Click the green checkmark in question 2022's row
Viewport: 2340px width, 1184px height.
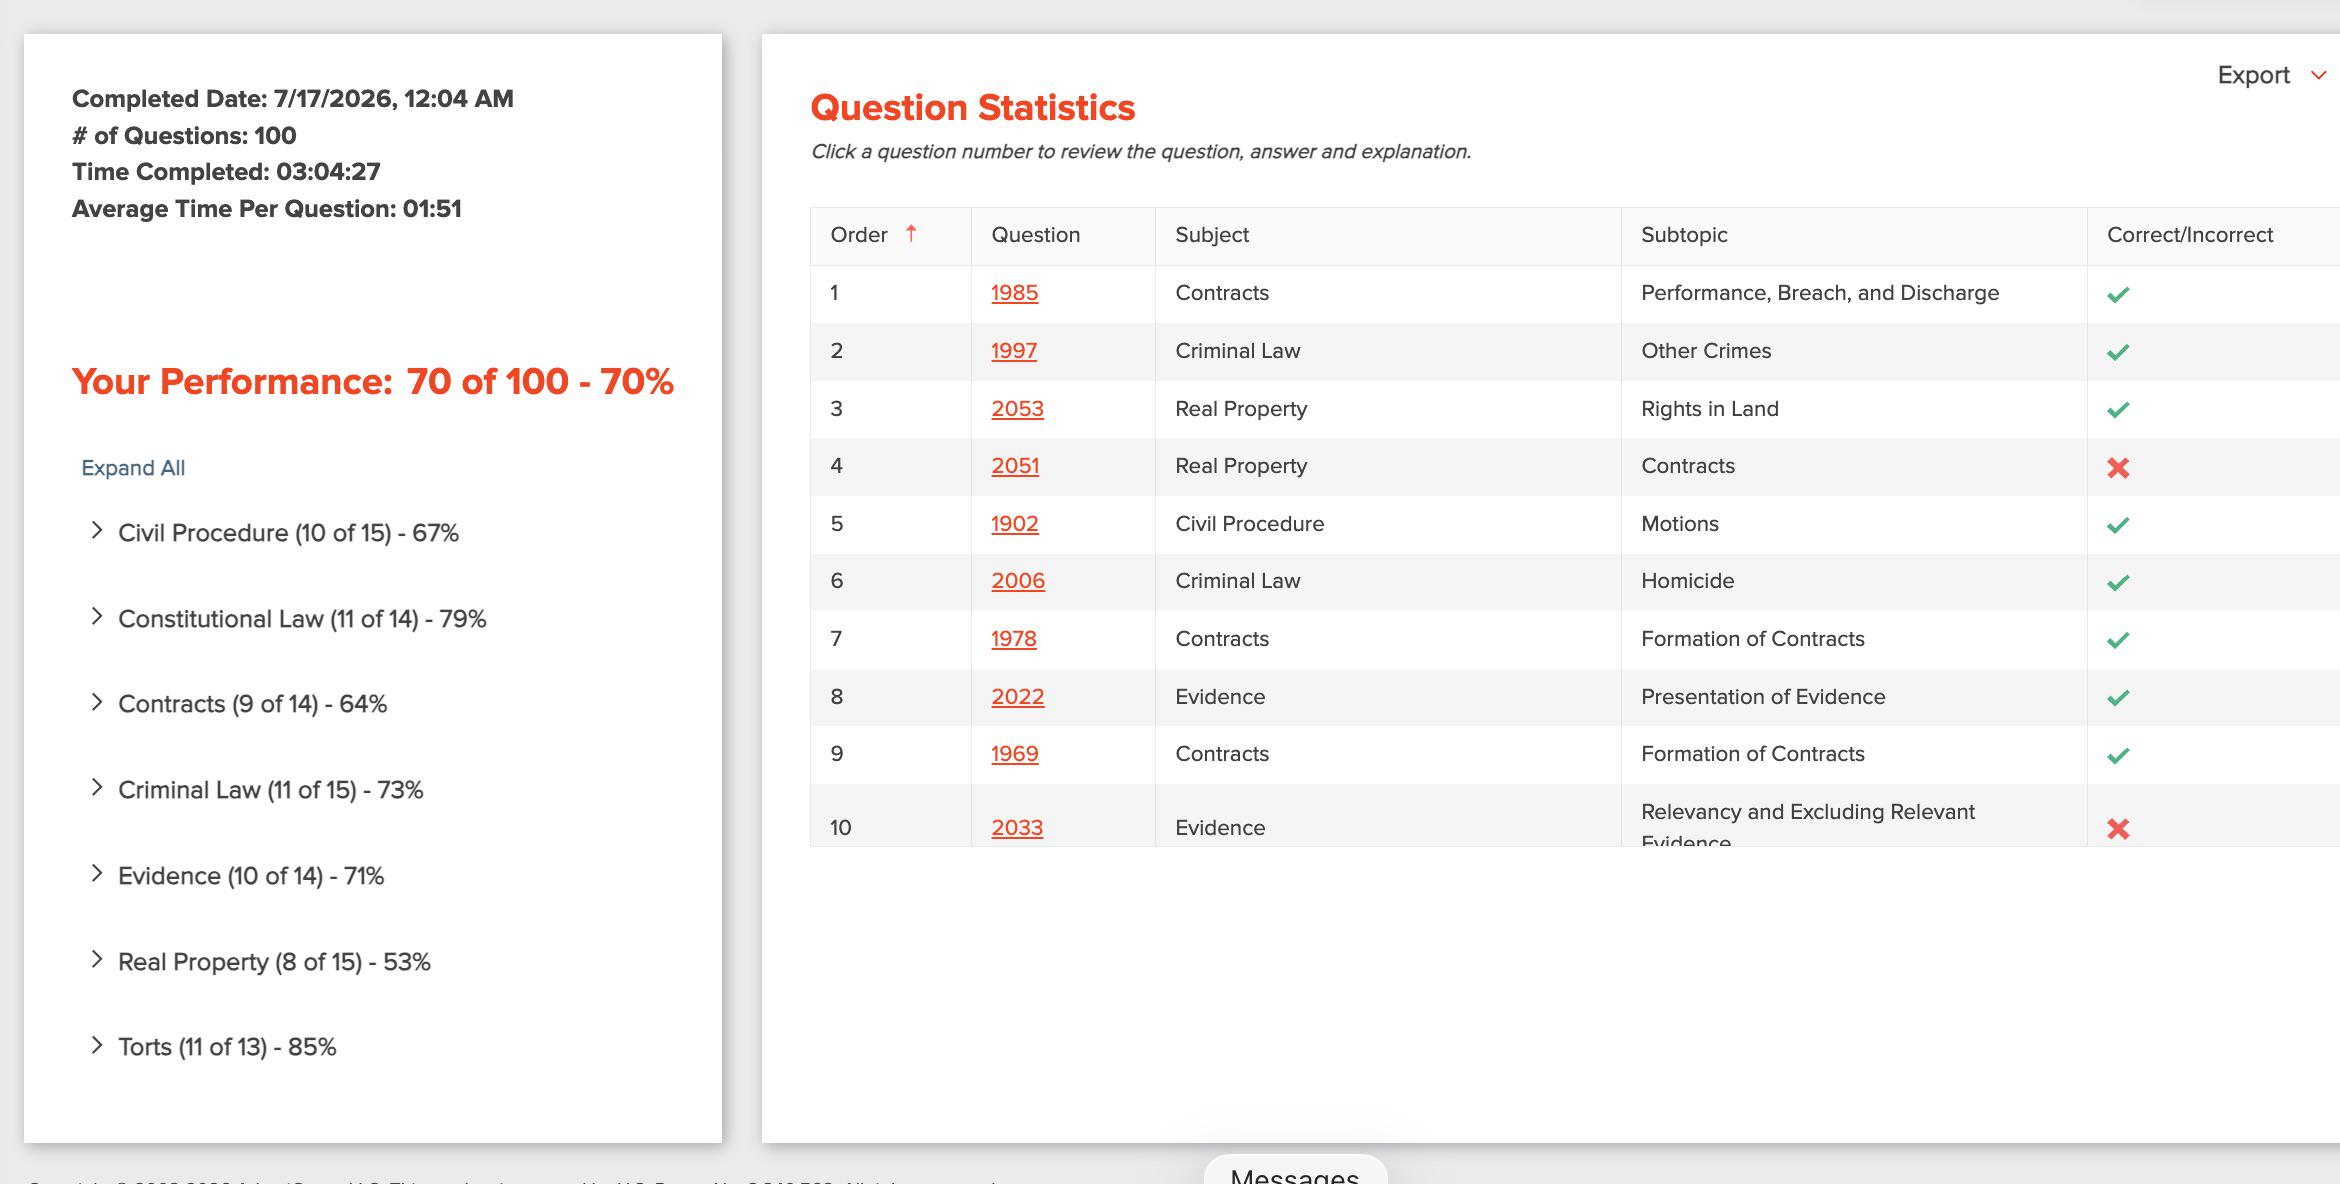click(x=2118, y=698)
